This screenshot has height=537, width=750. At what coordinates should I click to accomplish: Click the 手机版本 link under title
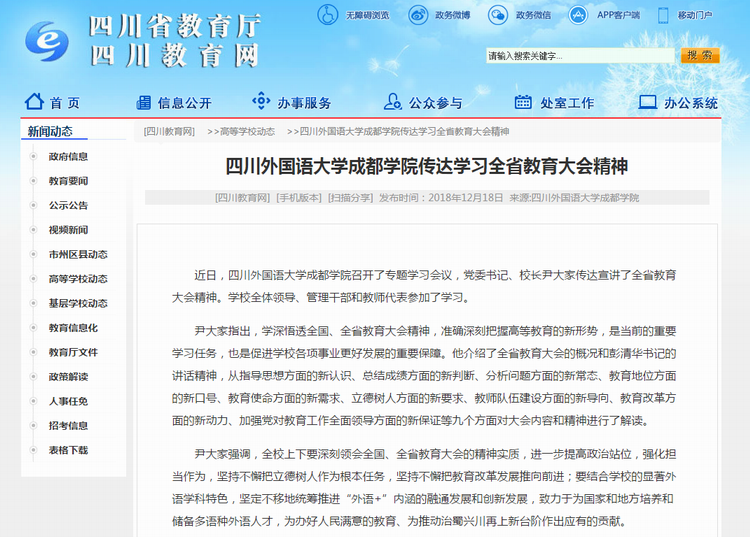coord(299,198)
